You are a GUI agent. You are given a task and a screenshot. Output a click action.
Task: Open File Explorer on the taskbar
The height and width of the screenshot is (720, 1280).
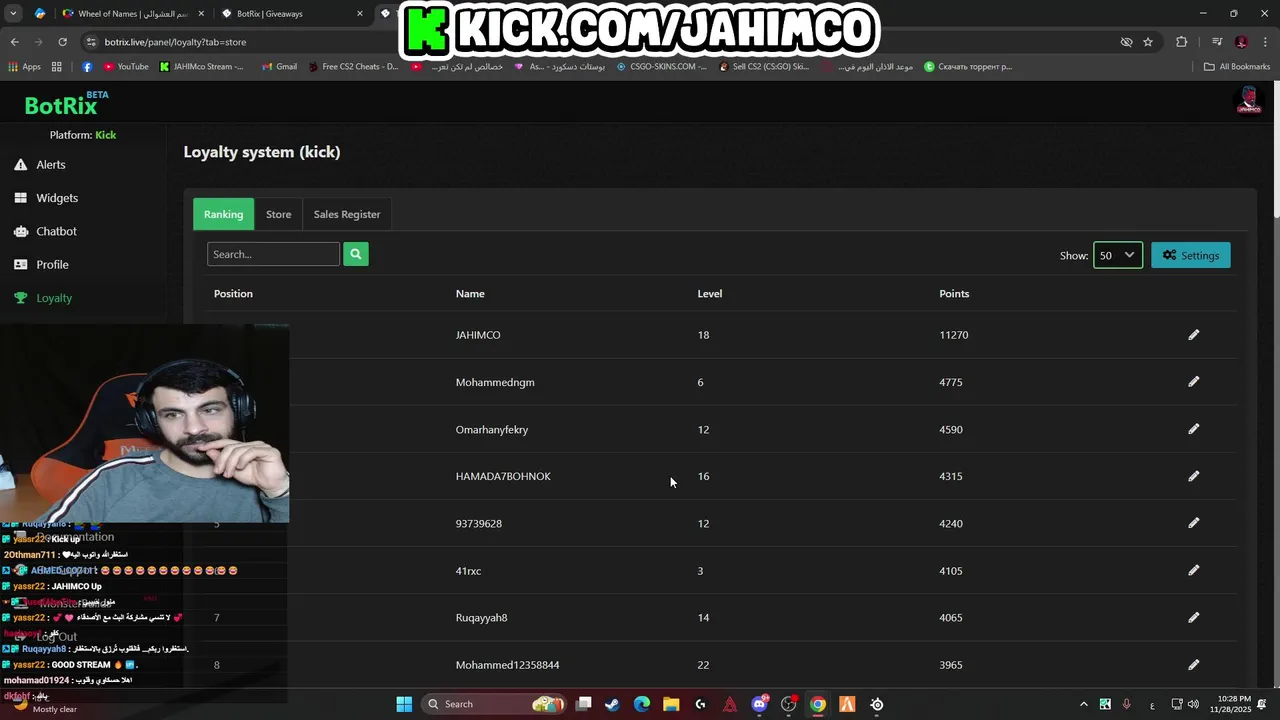click(x=671, y=704)
